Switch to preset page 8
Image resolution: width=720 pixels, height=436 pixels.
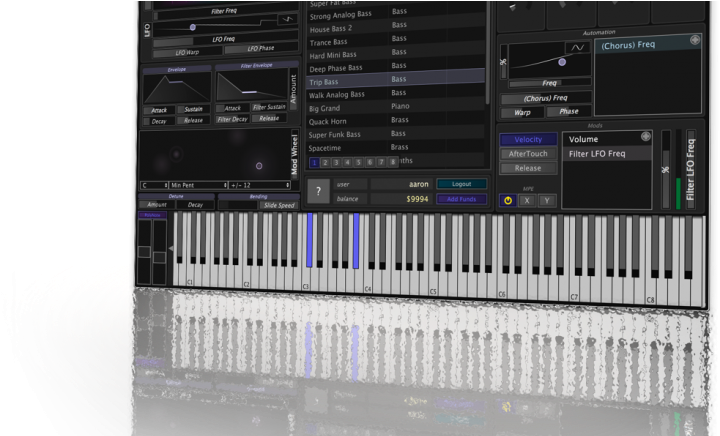point(393,162)
